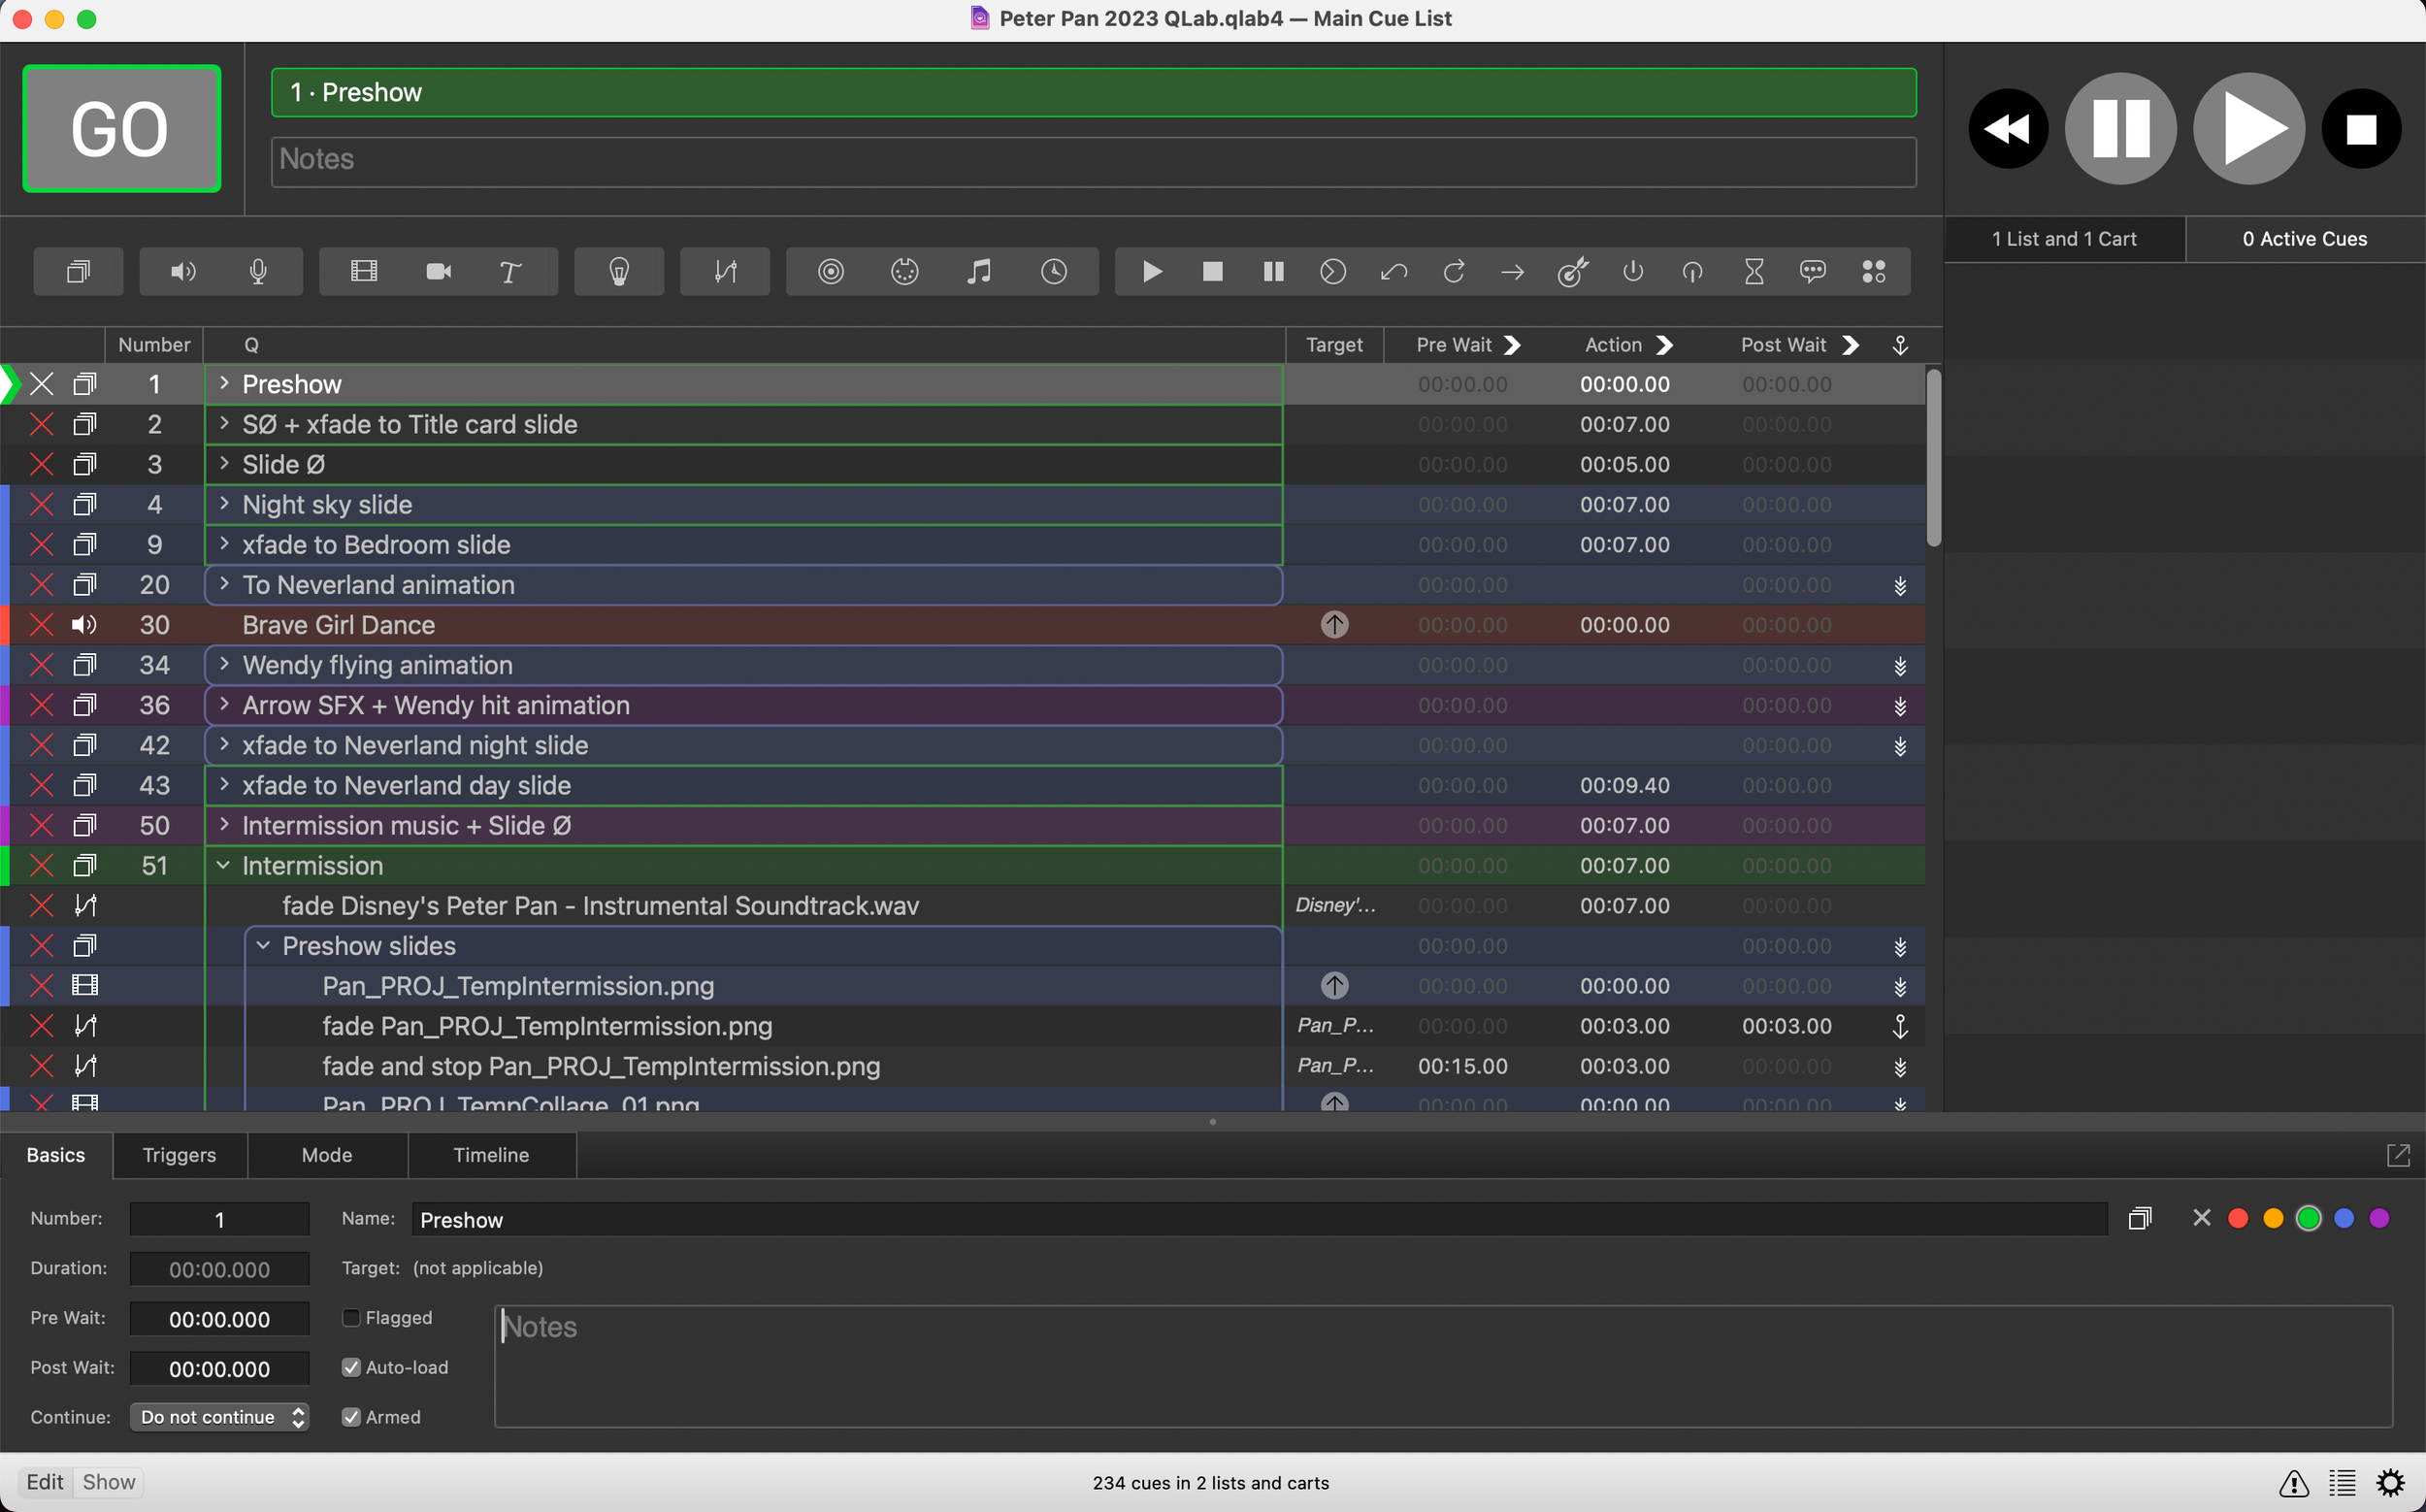Viewport: 2426px width, 1512px height.
Task: Expand the Night sky slide group
Action: [224, 504]
